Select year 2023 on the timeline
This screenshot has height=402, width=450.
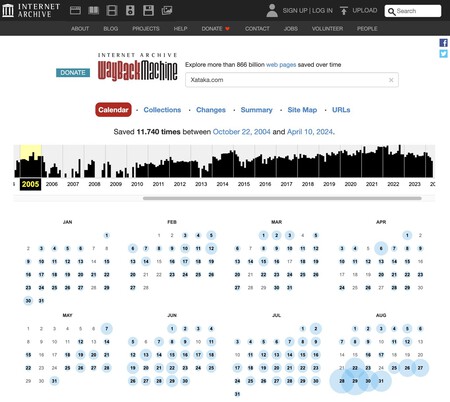(414, 184)
